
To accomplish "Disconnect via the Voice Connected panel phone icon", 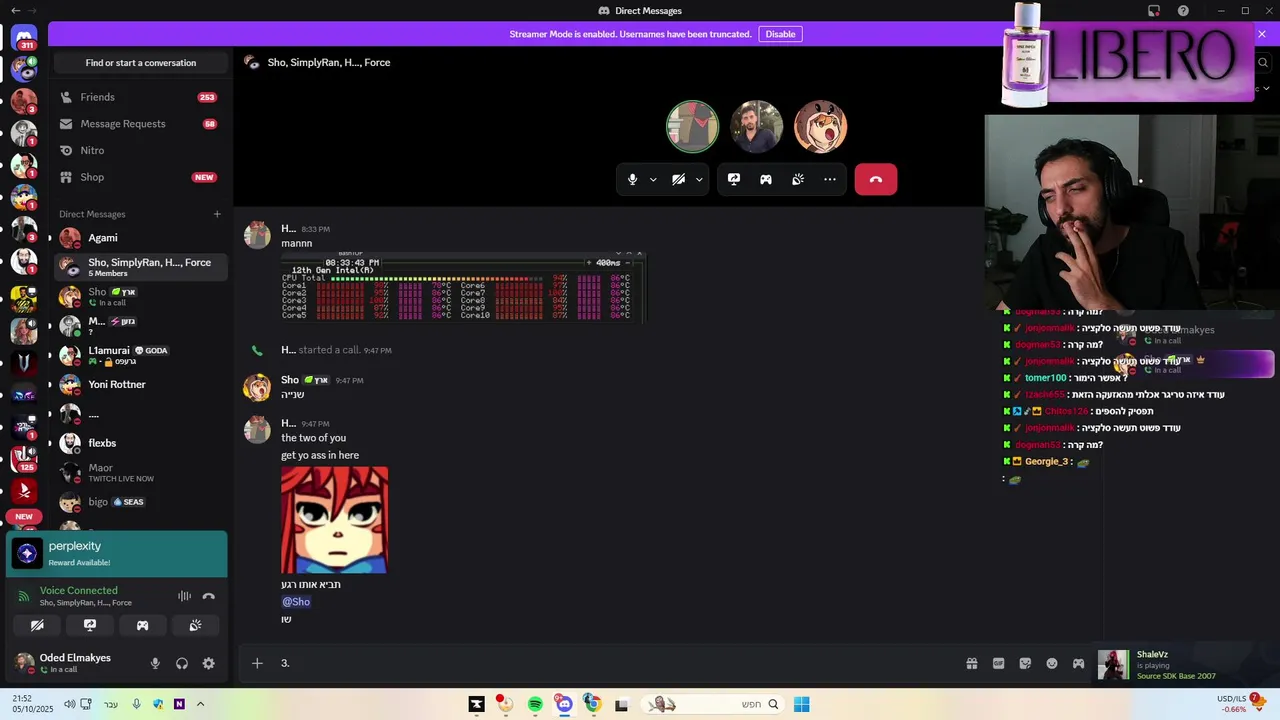I will click(x=209, y=596).
